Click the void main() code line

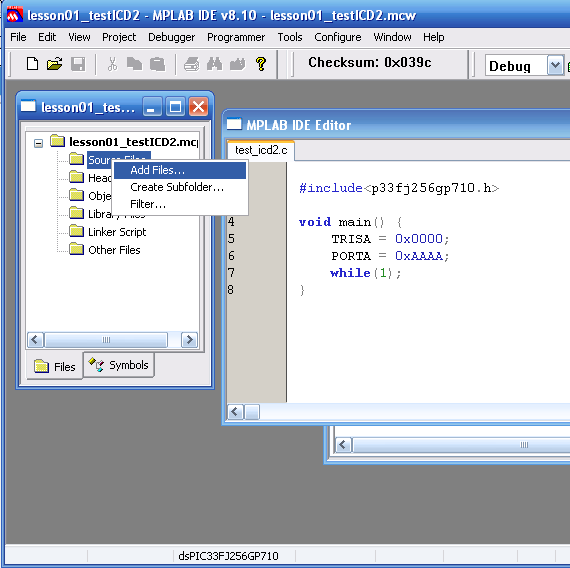pyautogui.click(x=350, y=222)
